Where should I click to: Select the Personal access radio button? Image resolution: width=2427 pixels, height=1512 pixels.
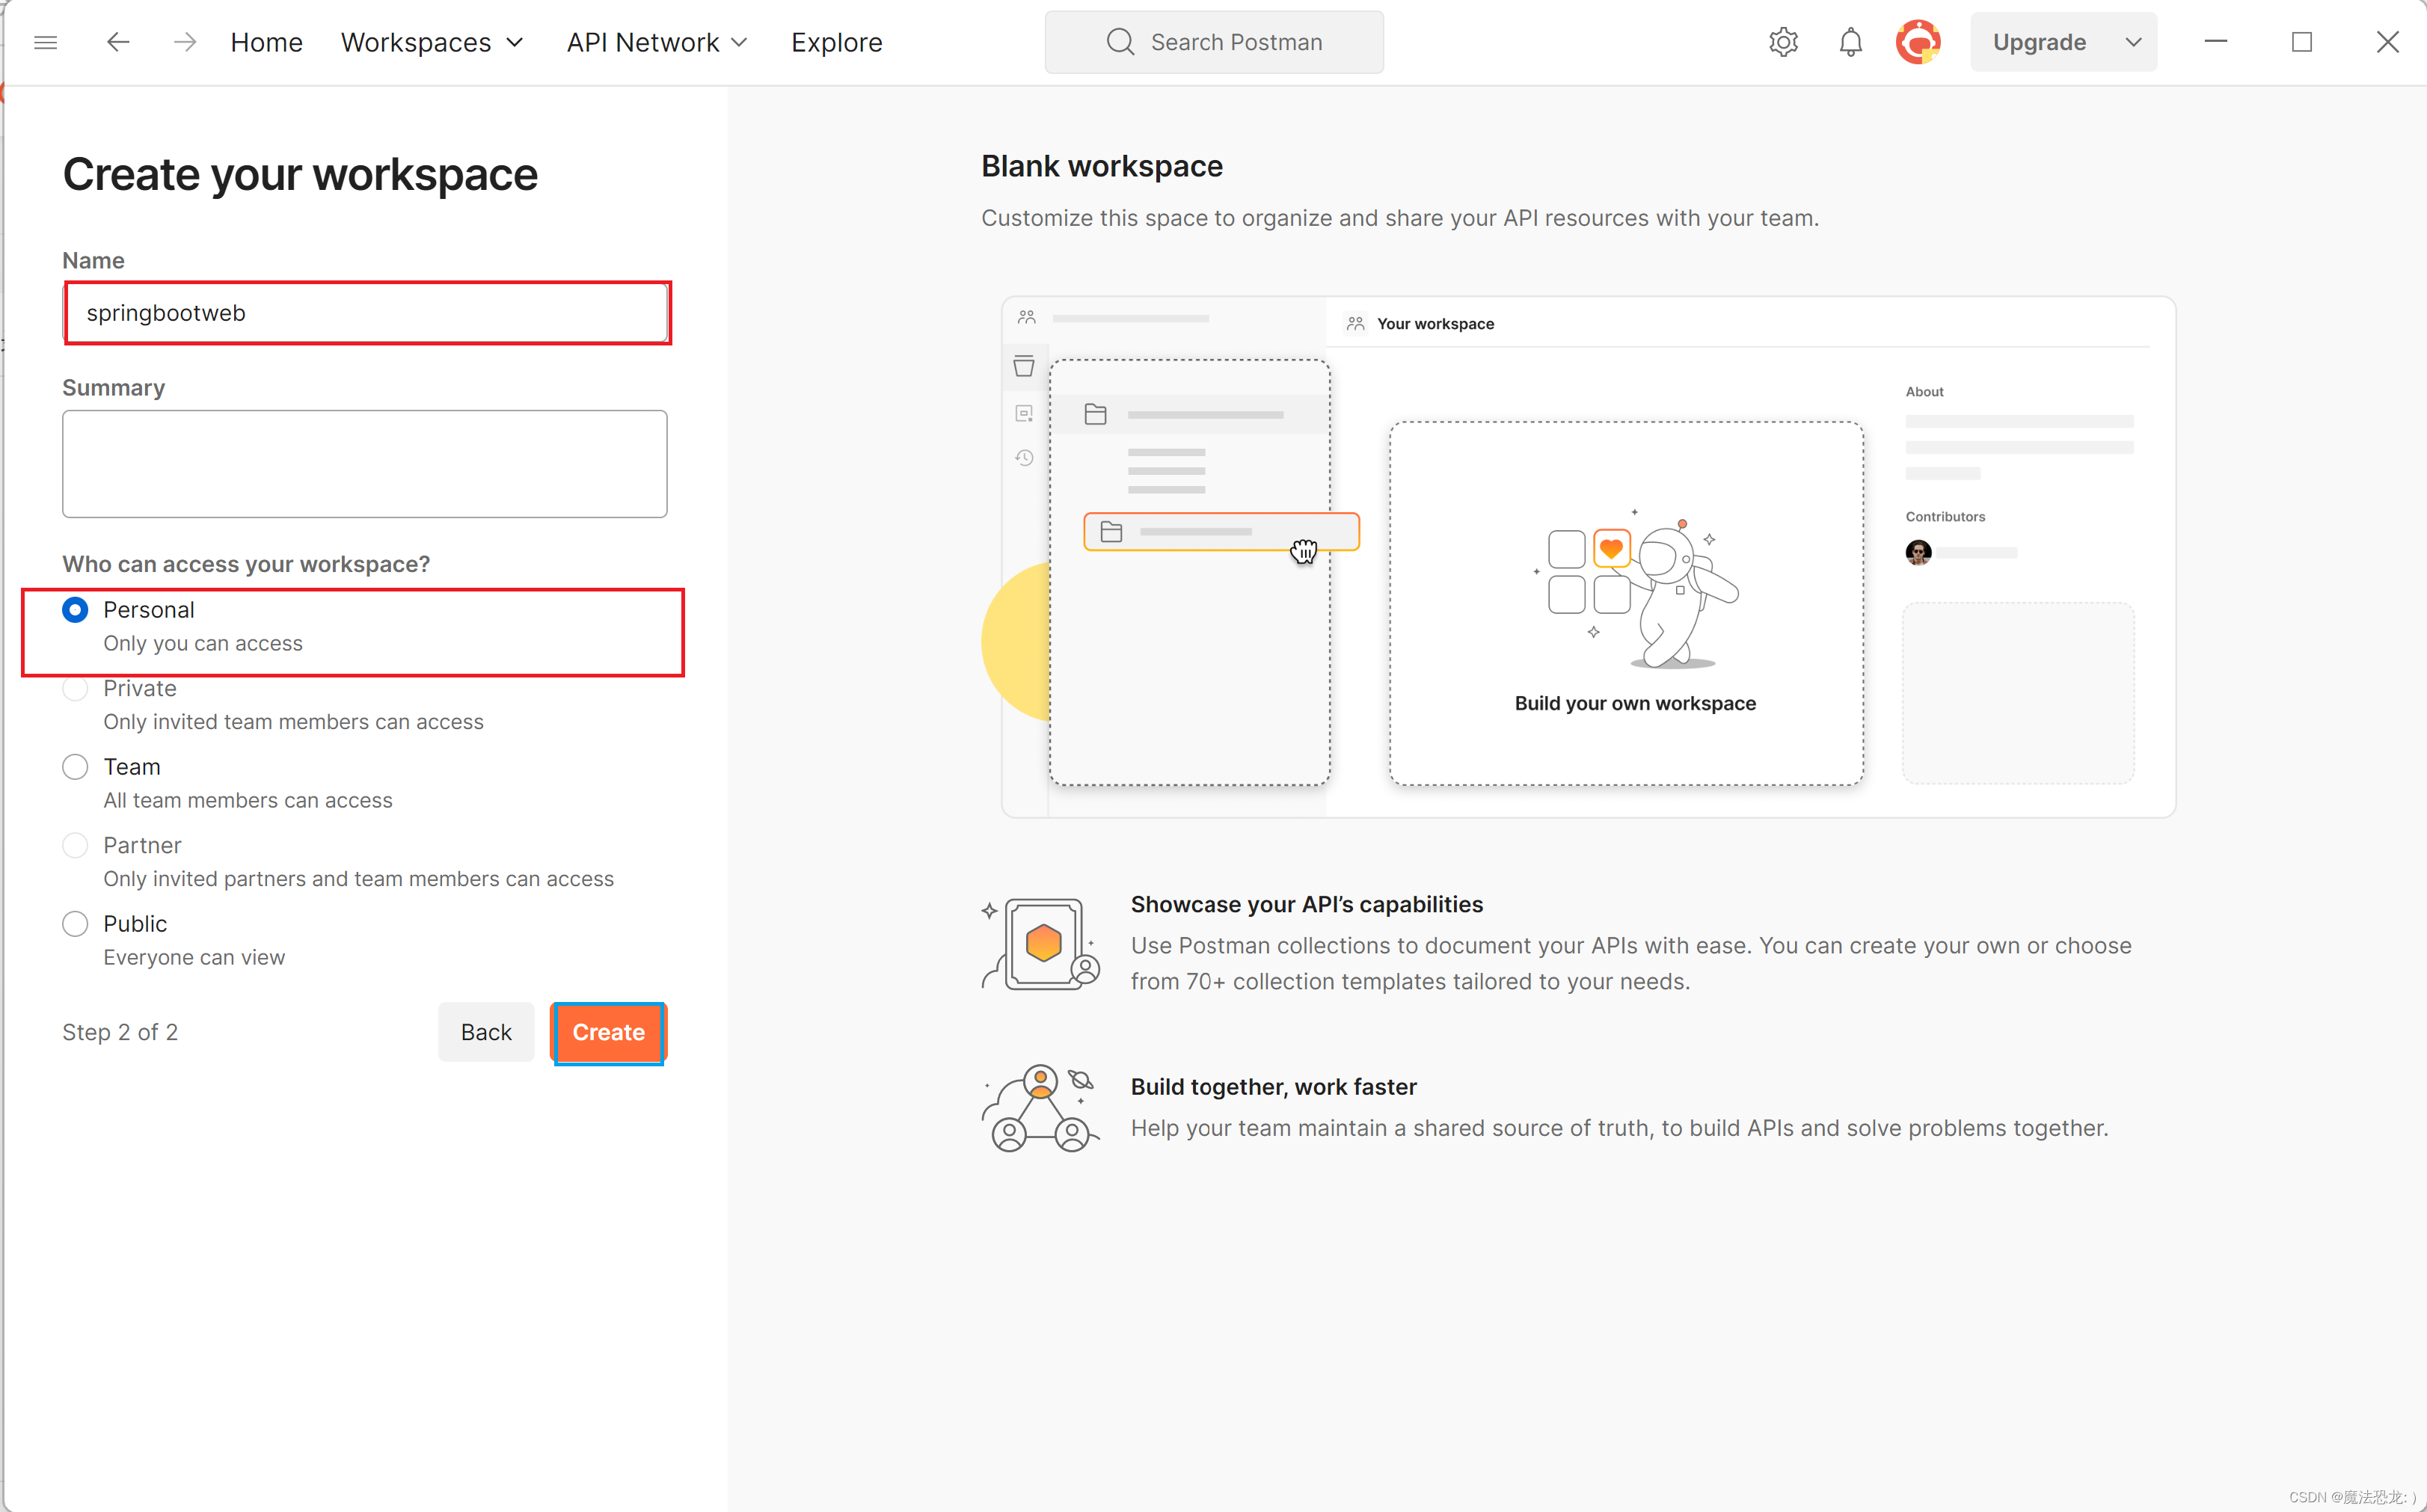[75, 610]
